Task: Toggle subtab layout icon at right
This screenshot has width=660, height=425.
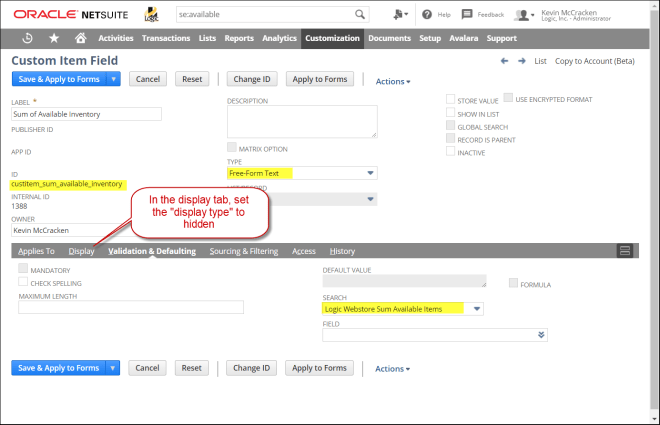Action: pos(625,250)
